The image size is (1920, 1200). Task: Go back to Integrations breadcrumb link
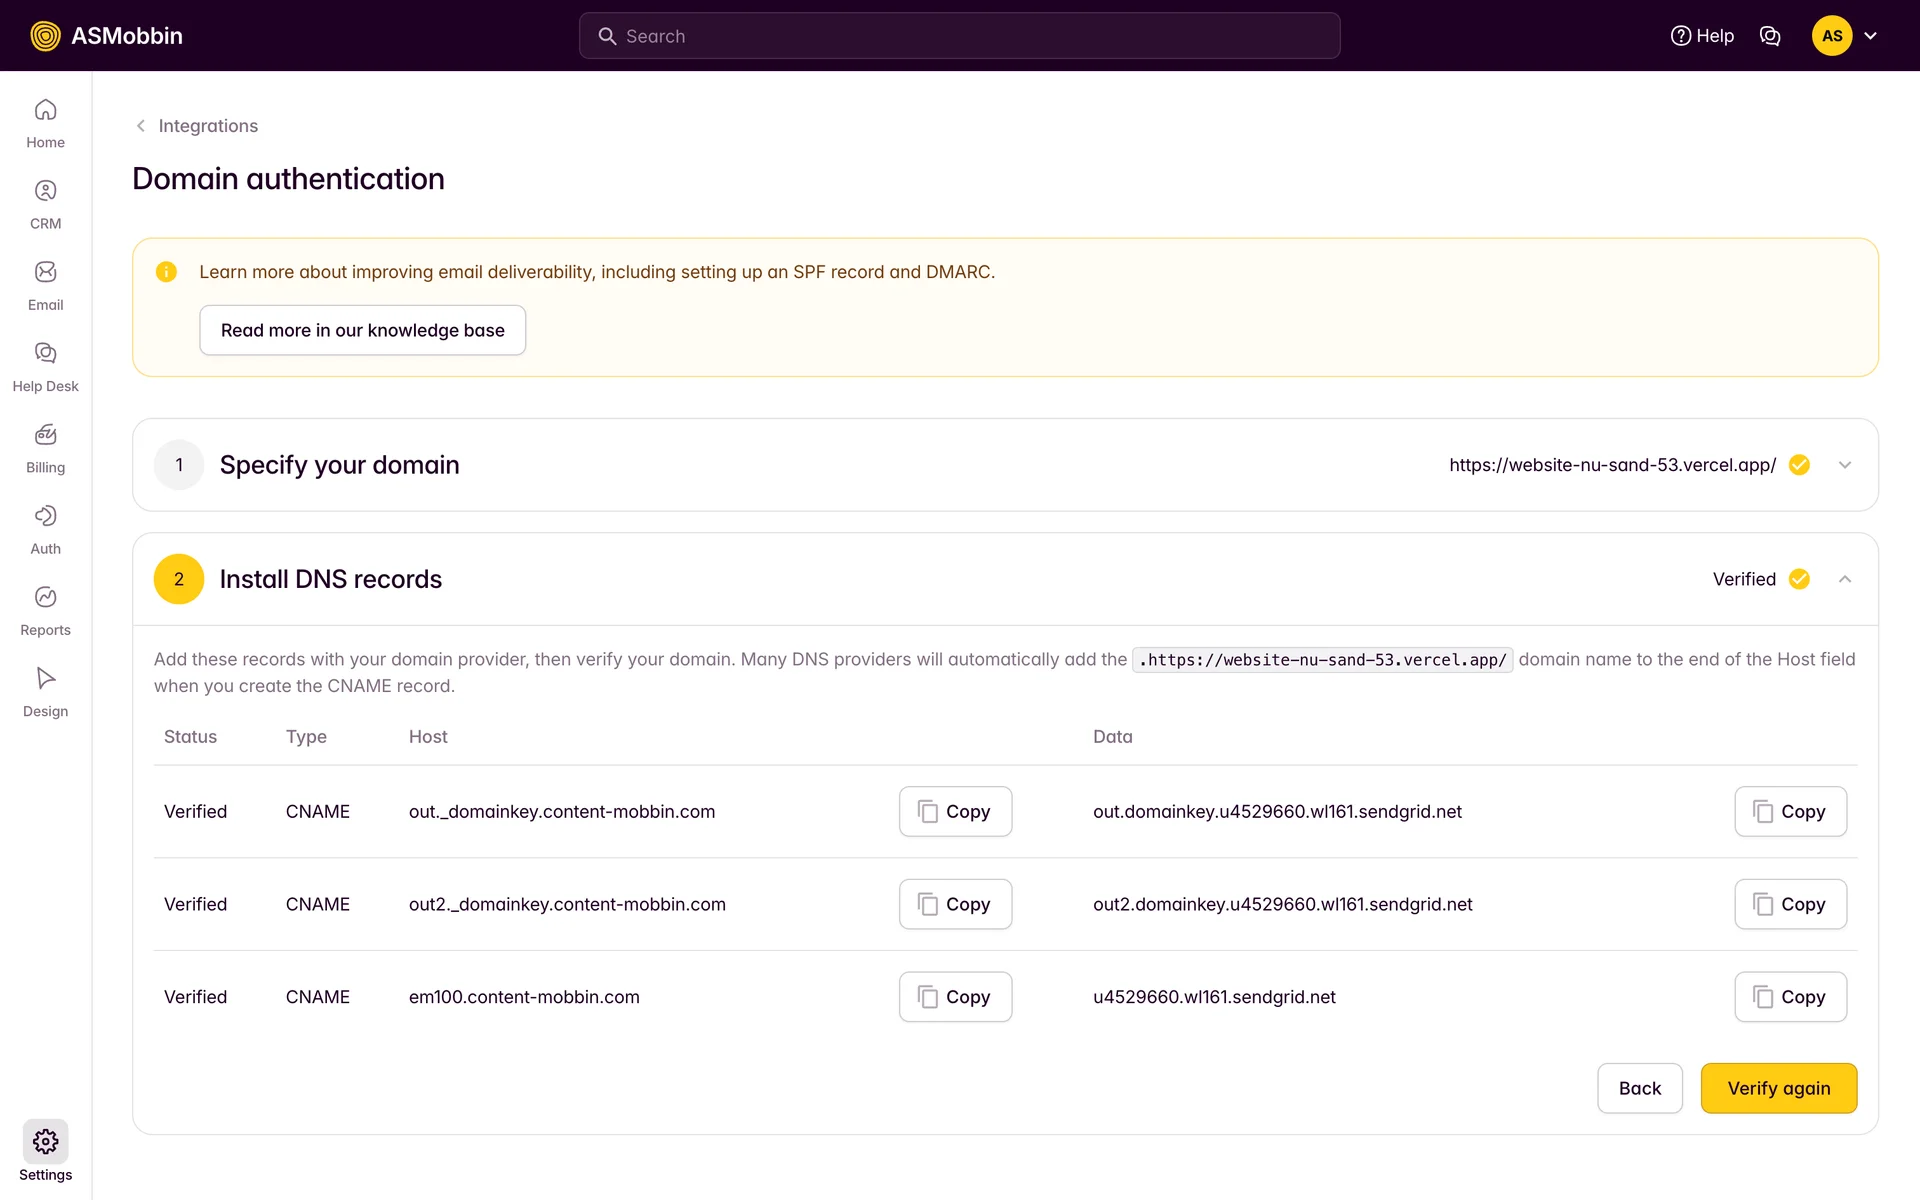(207, 126)
